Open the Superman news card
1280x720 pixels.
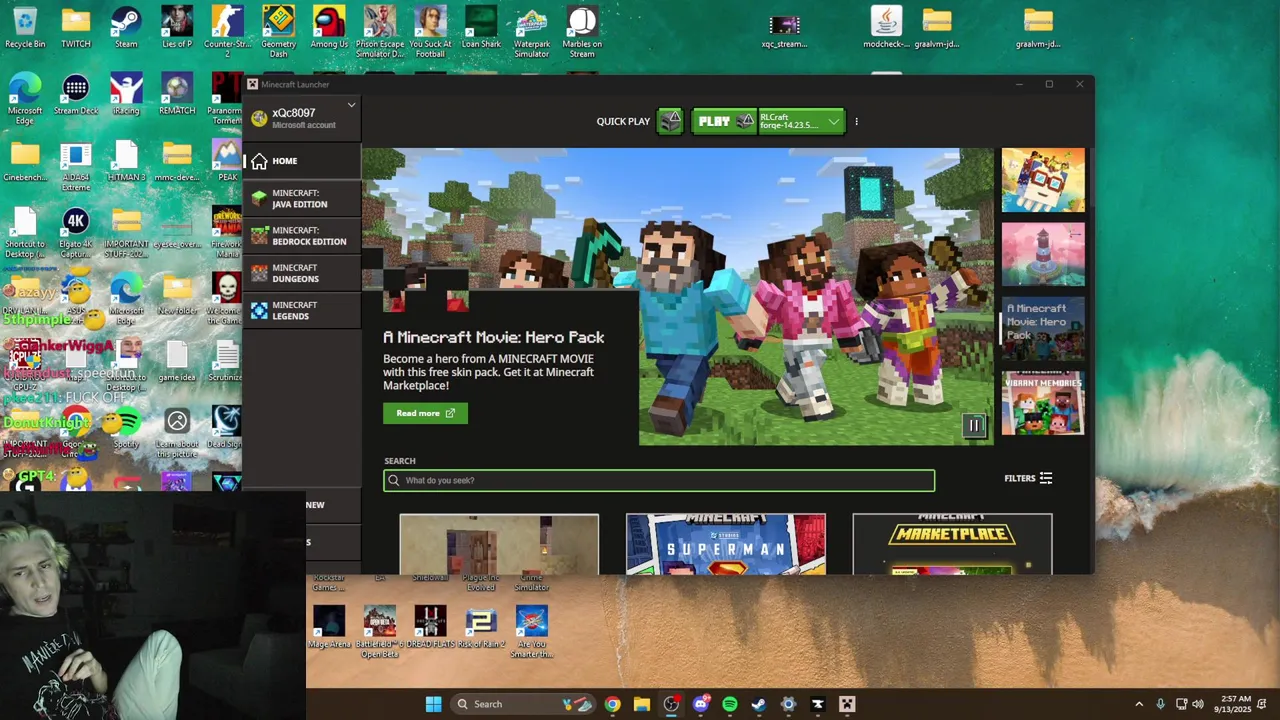click(726, 544)
